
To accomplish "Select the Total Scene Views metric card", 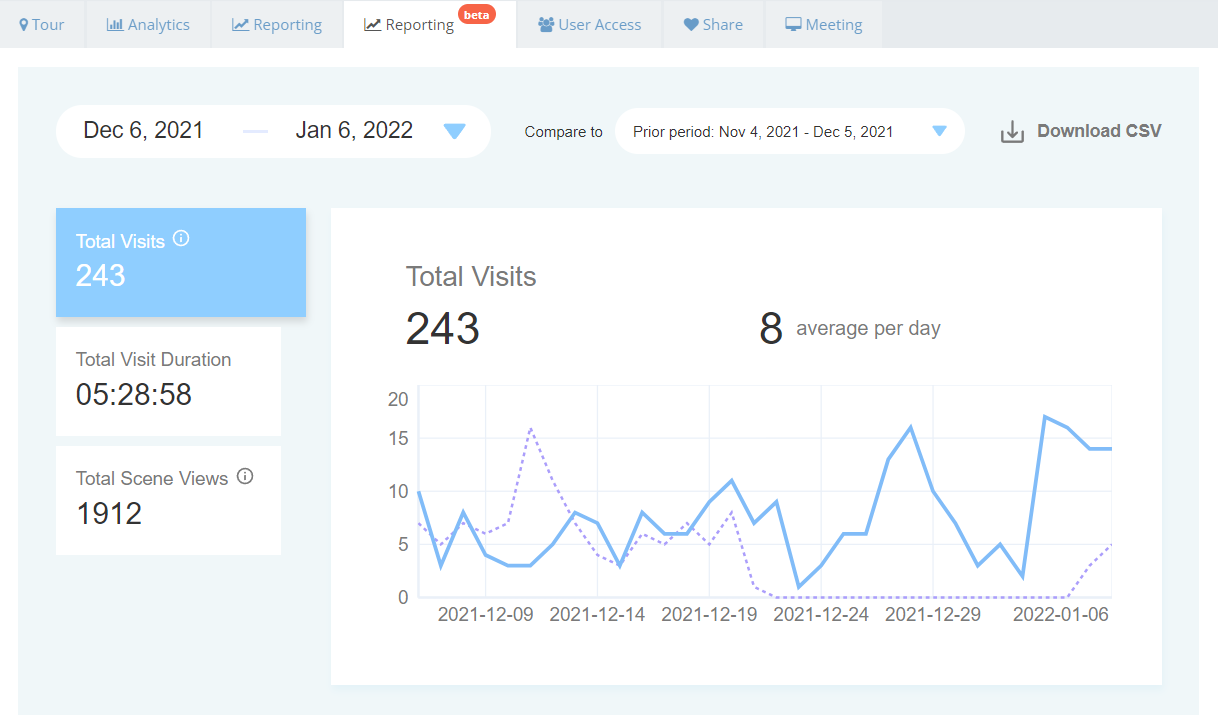I will pyautogui.click(x=168, y=500).
